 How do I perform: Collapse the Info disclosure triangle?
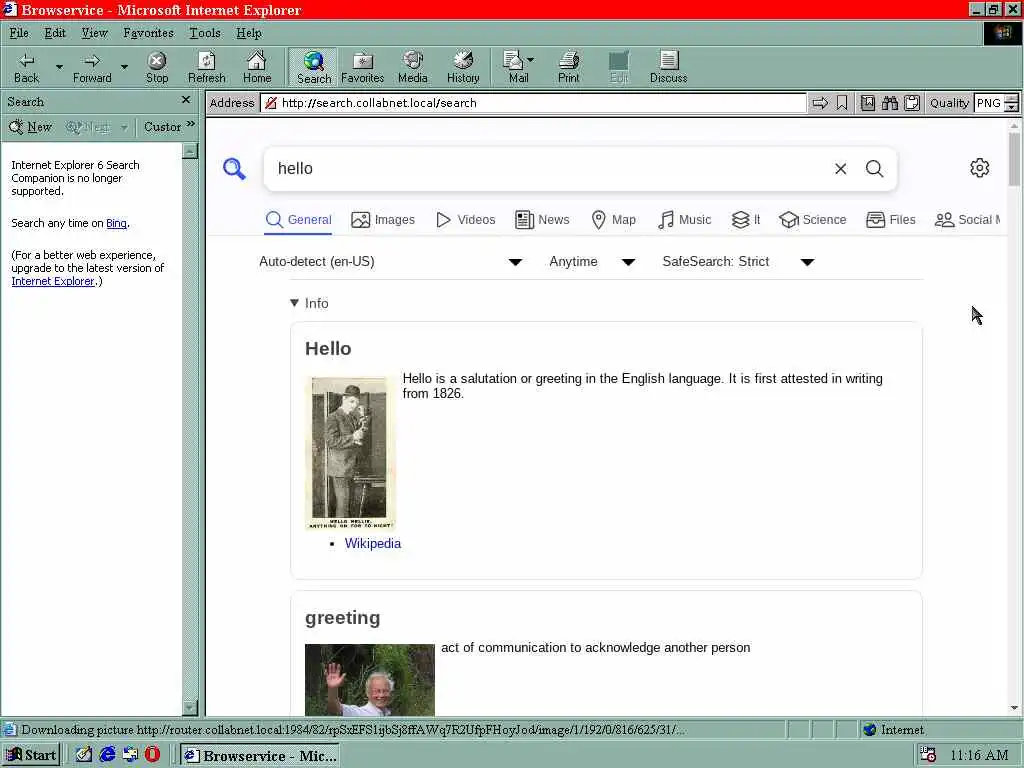pyautogui.click(x=295, y=303)
